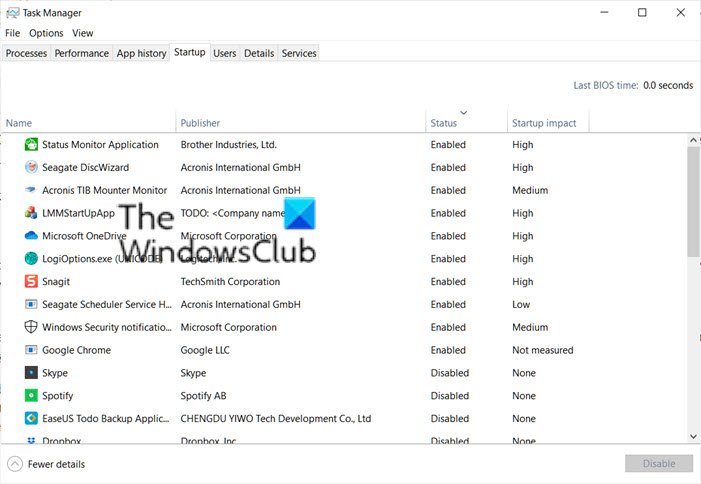Select the Startup tab

click(x=190, y=52)
